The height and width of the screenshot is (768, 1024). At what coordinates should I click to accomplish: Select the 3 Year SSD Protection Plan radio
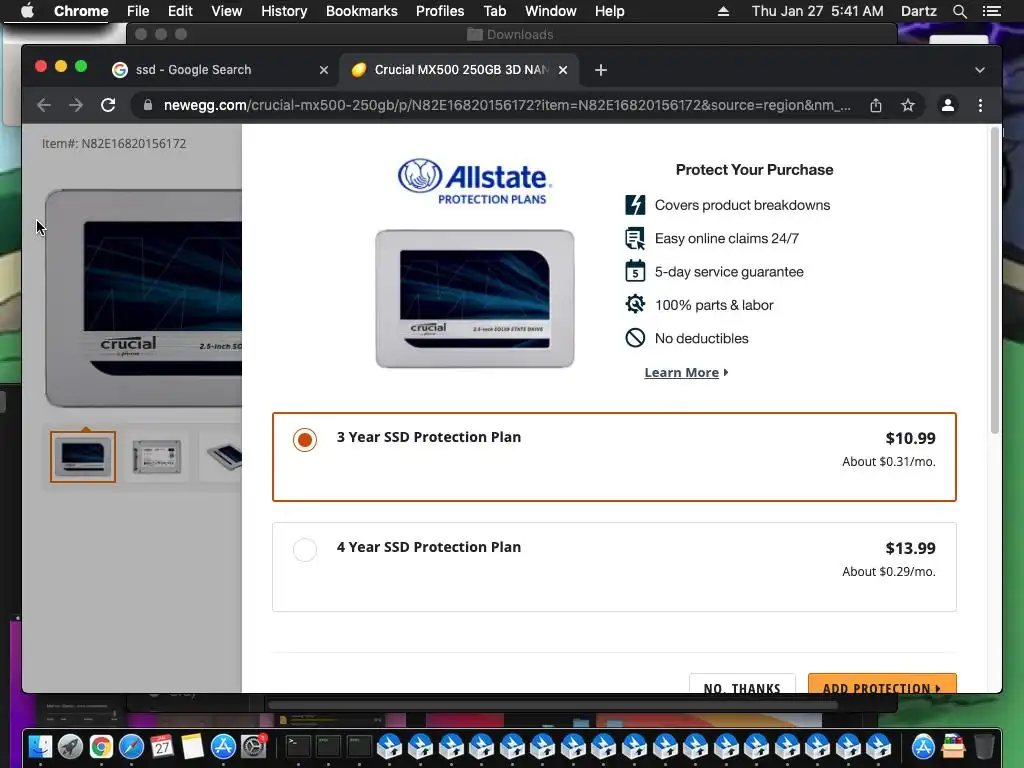pos(305,440)
